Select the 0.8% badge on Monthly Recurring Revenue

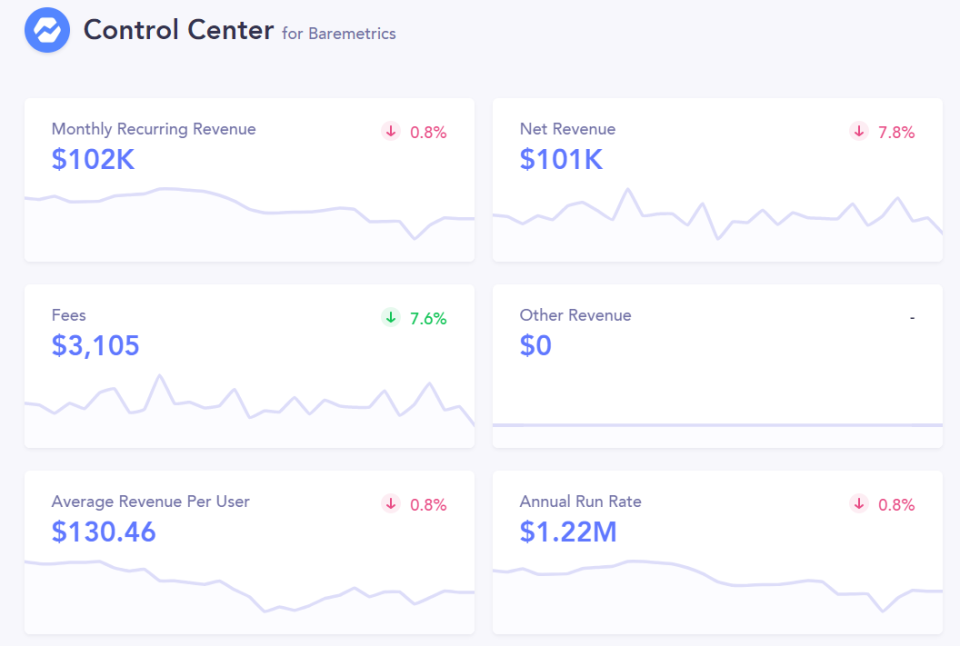(x=429, y=132)
